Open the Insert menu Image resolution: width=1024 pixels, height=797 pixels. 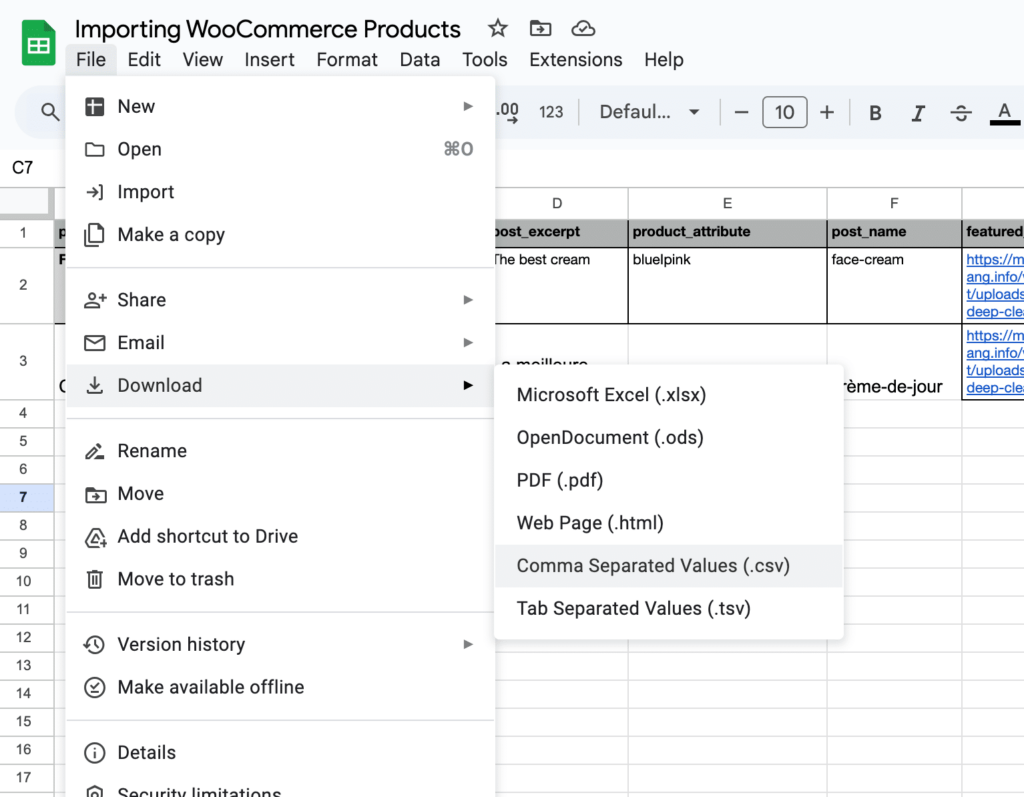(269, 59)
